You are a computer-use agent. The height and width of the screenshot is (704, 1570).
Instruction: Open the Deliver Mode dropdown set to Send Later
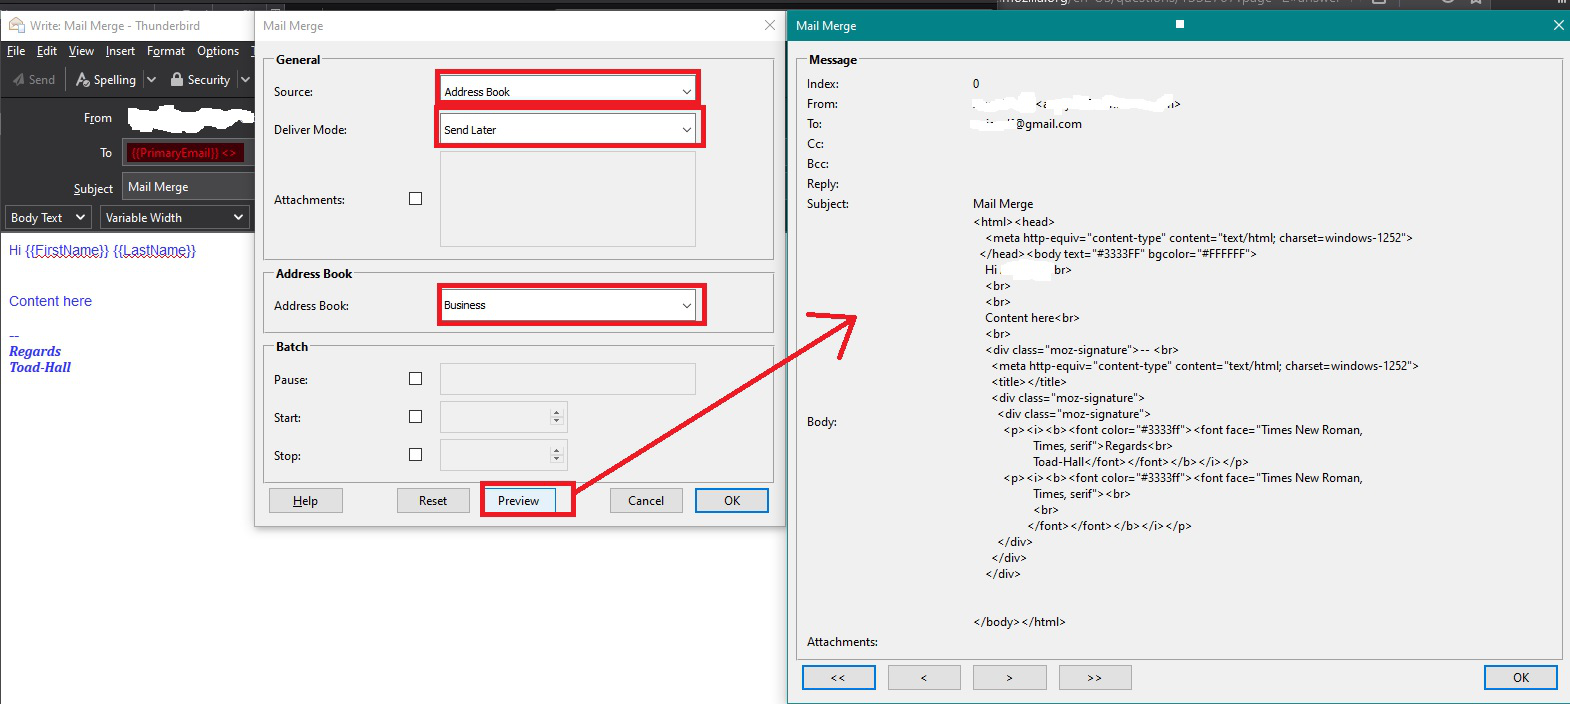click(x=567, y=129)
